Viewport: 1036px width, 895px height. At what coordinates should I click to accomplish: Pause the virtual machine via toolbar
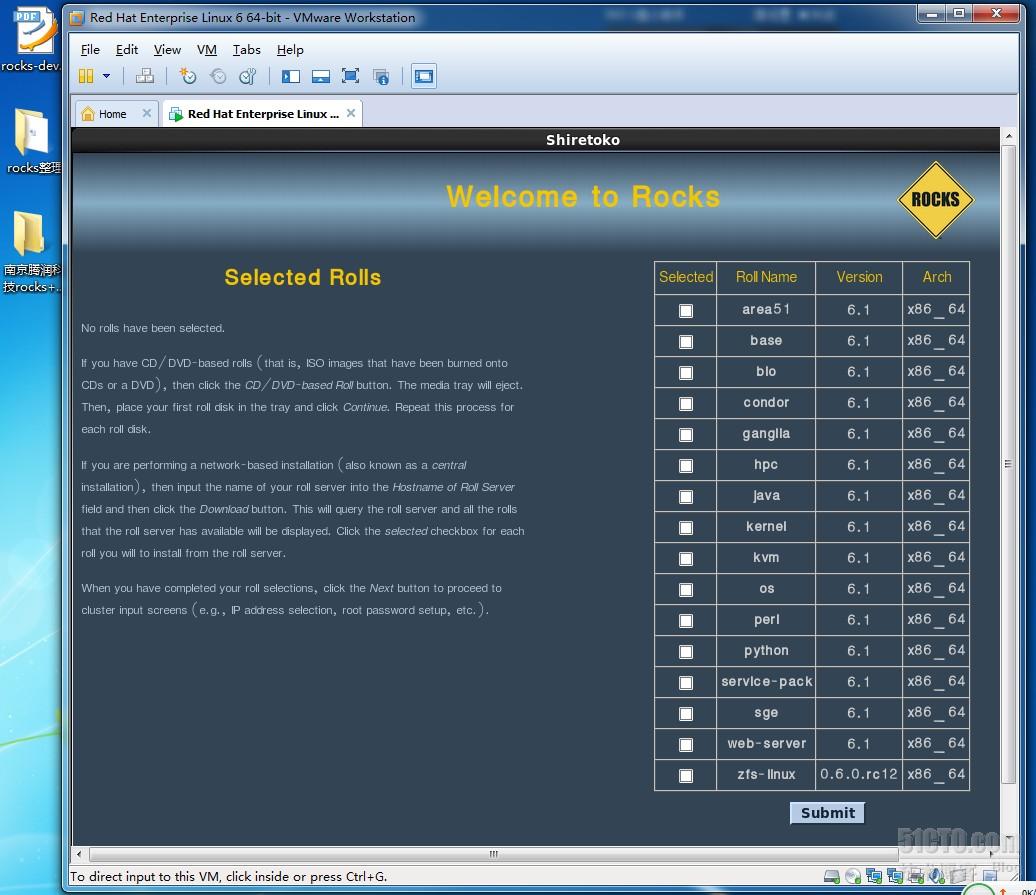pos(86,77)
